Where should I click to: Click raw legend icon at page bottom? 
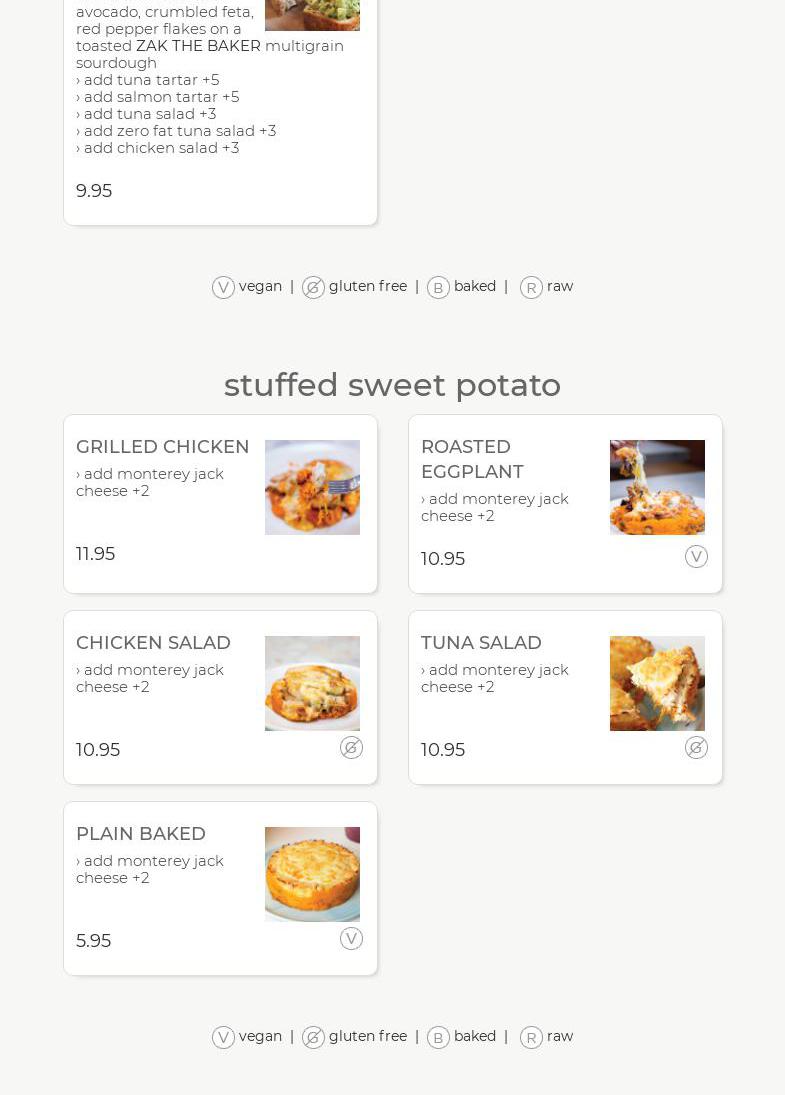(x=531, y=1038)
